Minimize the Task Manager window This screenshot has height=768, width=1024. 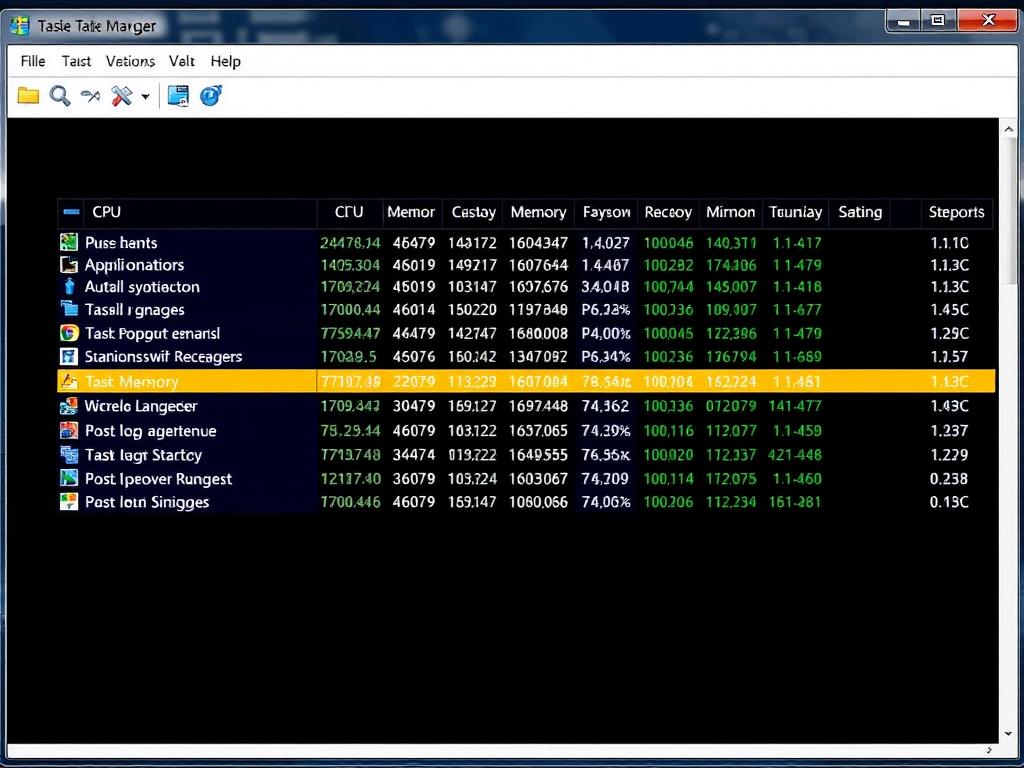pyautogui.click(x=904, y=22)
